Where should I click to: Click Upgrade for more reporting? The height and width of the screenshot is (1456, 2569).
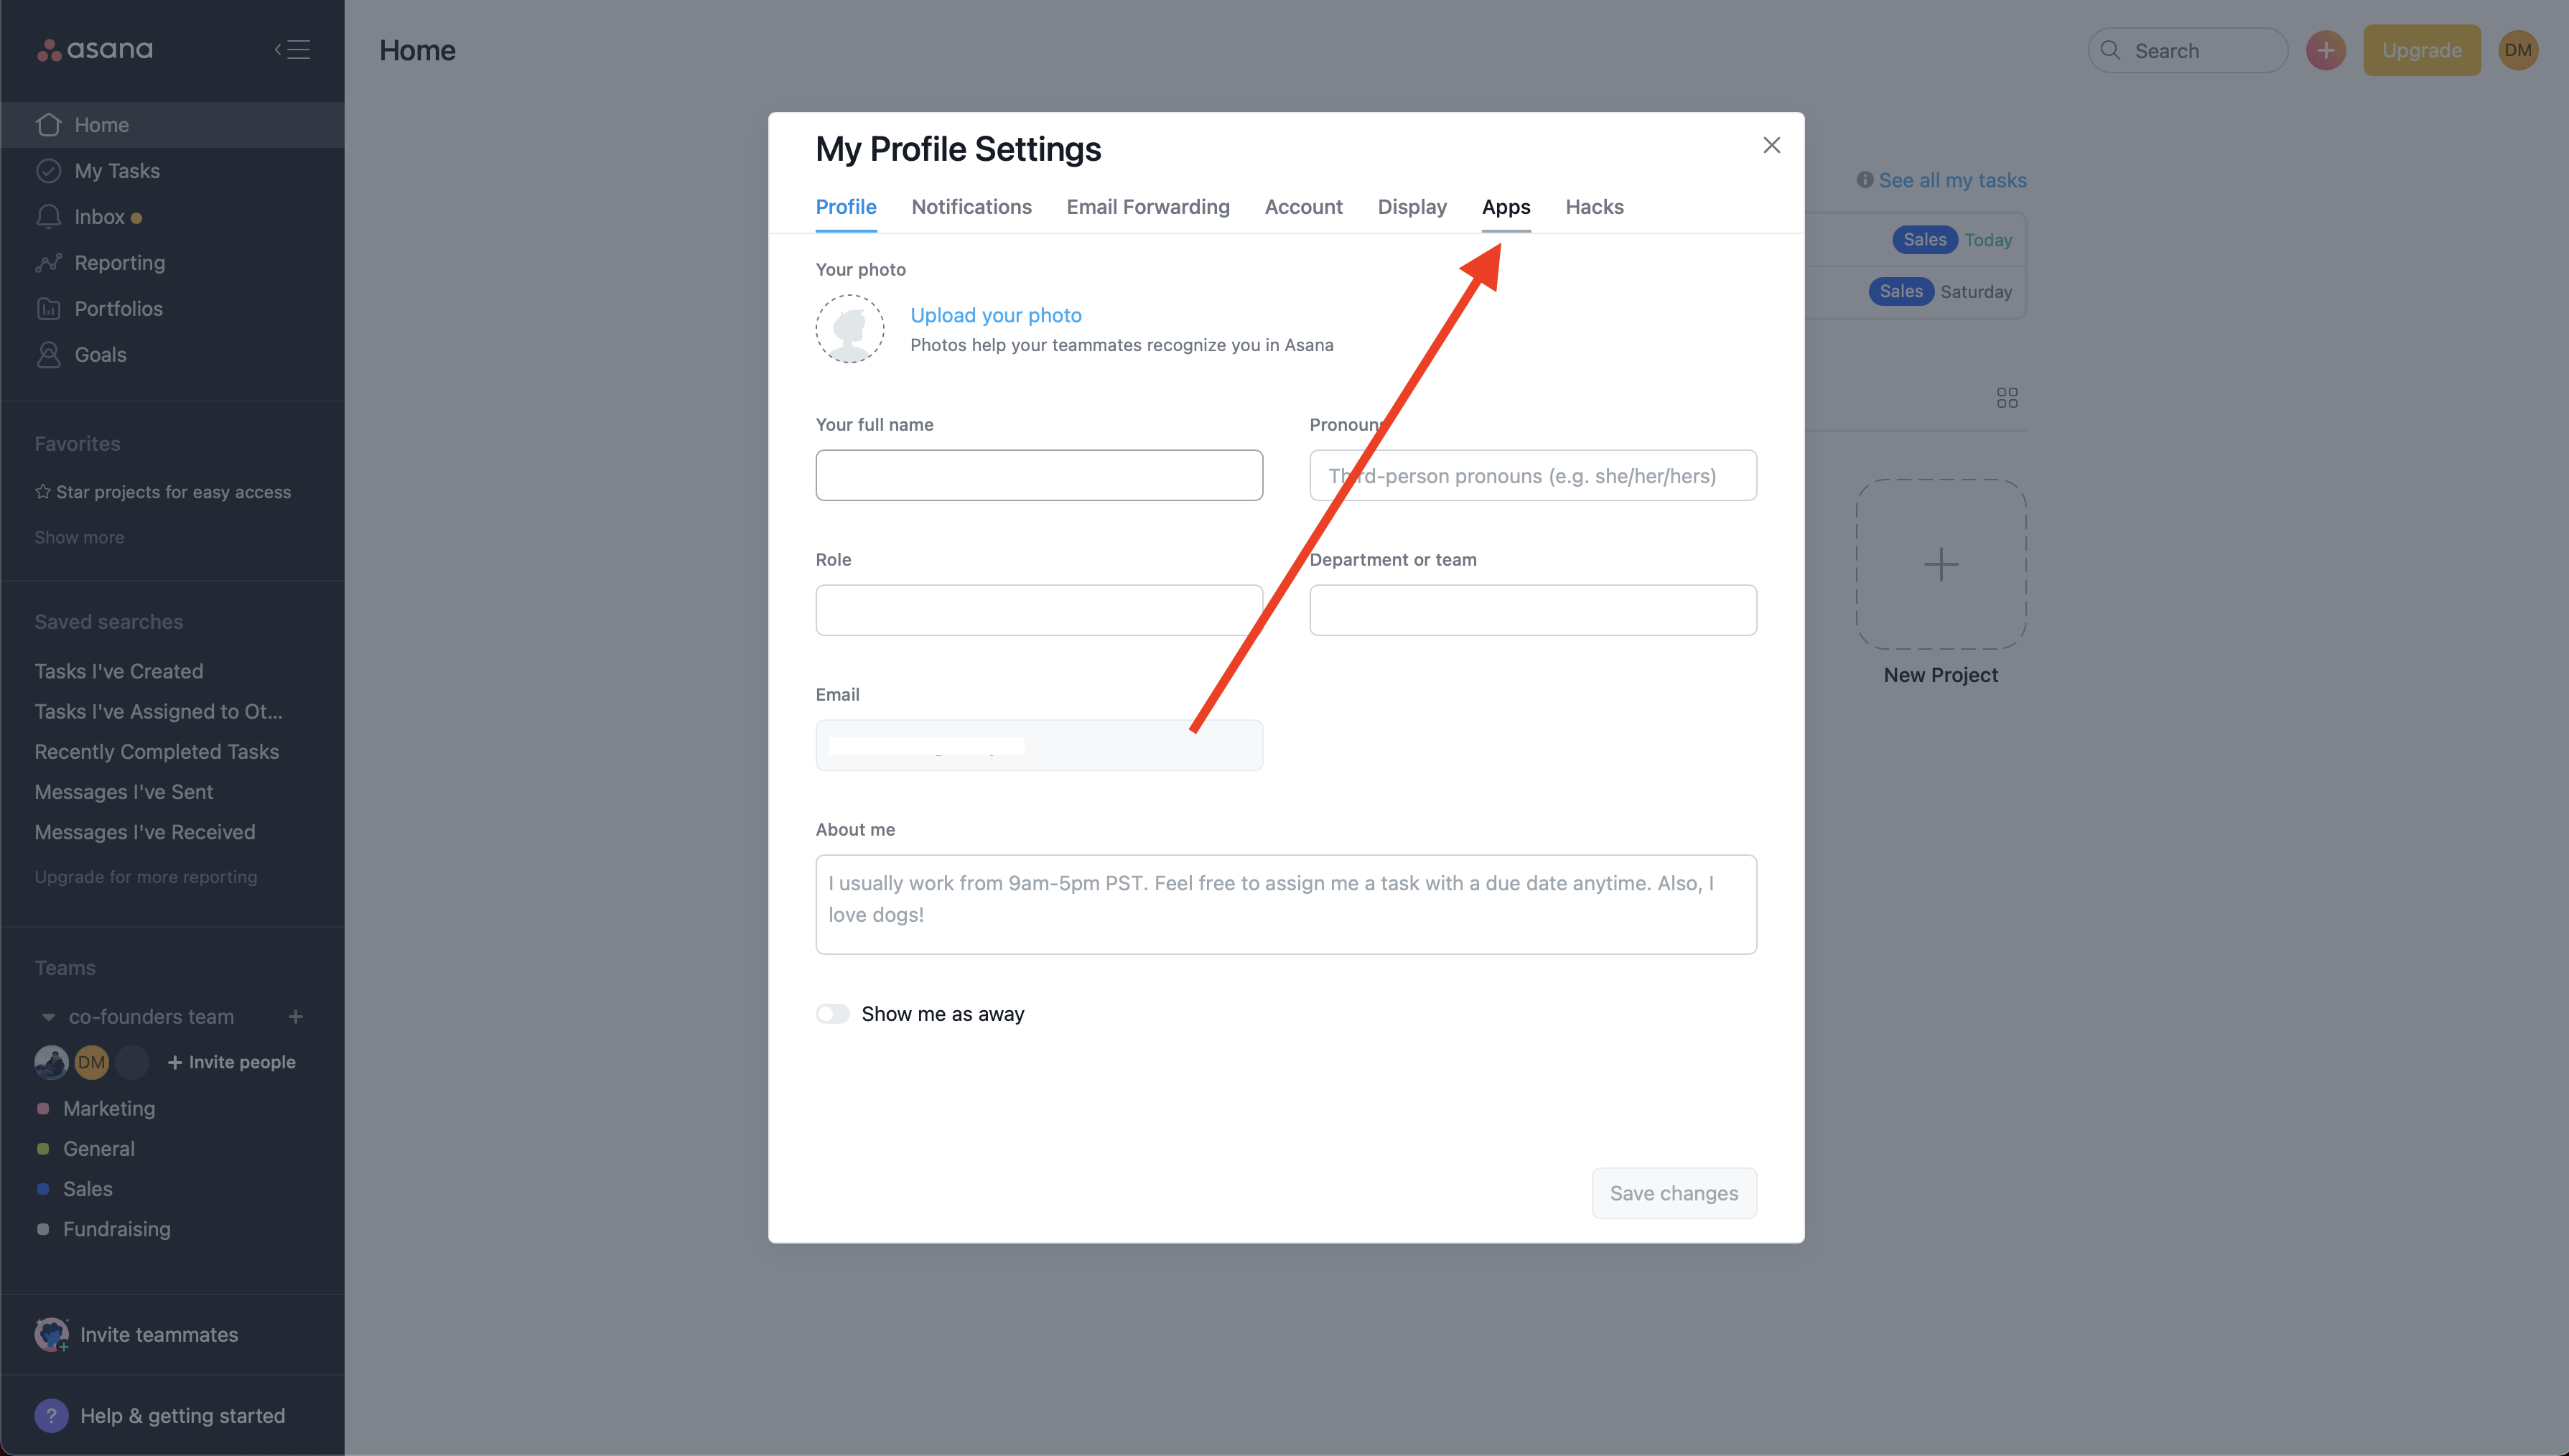click(x=146, y=877)
